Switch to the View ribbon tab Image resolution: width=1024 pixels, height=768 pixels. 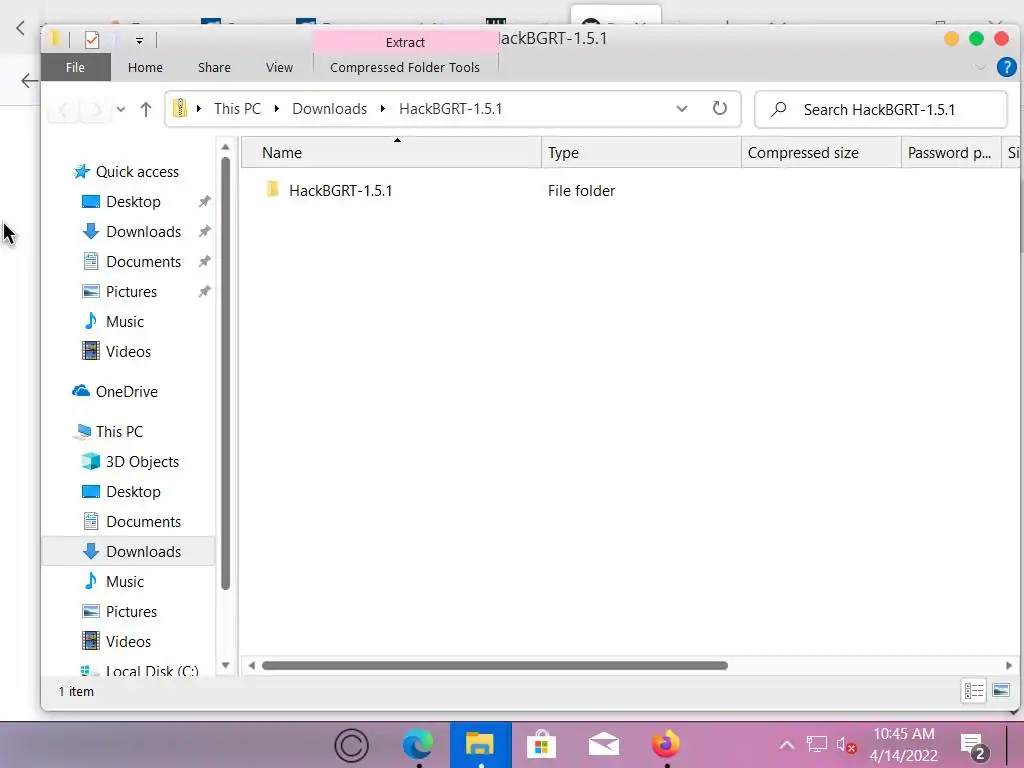coord(279,67)
